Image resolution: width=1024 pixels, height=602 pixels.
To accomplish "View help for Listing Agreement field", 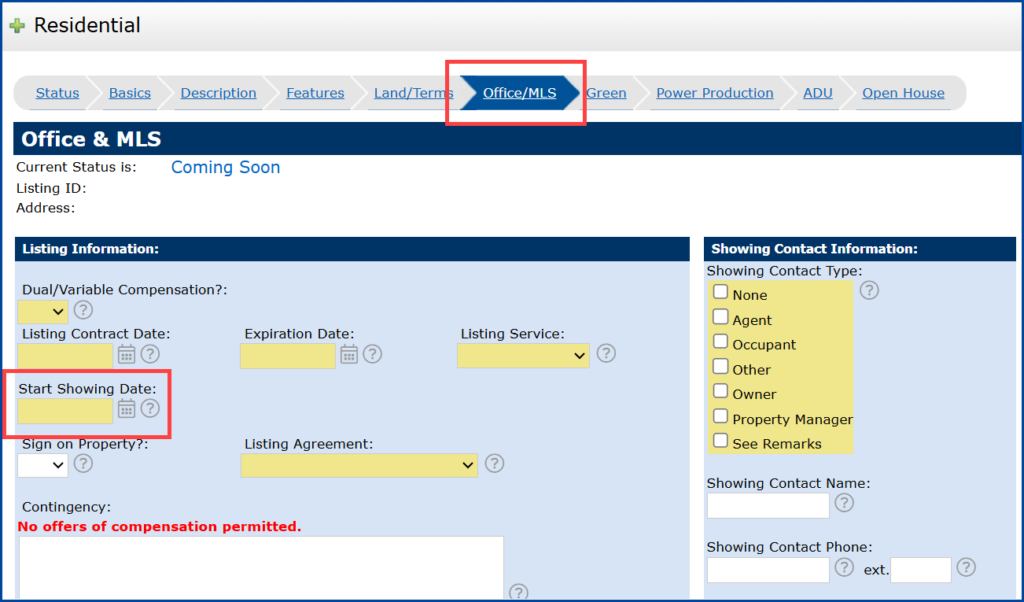I will [x=494, y=464].
